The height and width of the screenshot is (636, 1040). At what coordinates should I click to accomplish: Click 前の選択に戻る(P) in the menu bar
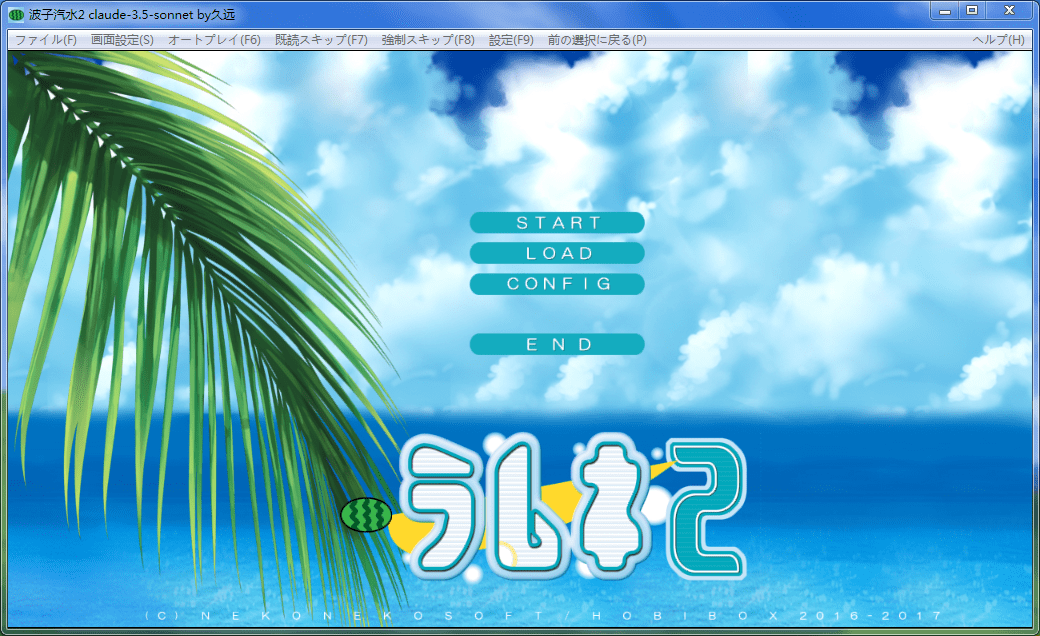597,40
